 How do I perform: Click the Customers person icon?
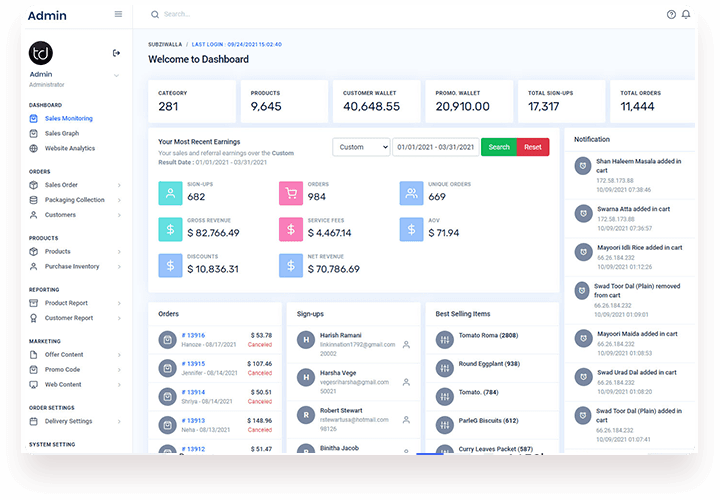34,215
